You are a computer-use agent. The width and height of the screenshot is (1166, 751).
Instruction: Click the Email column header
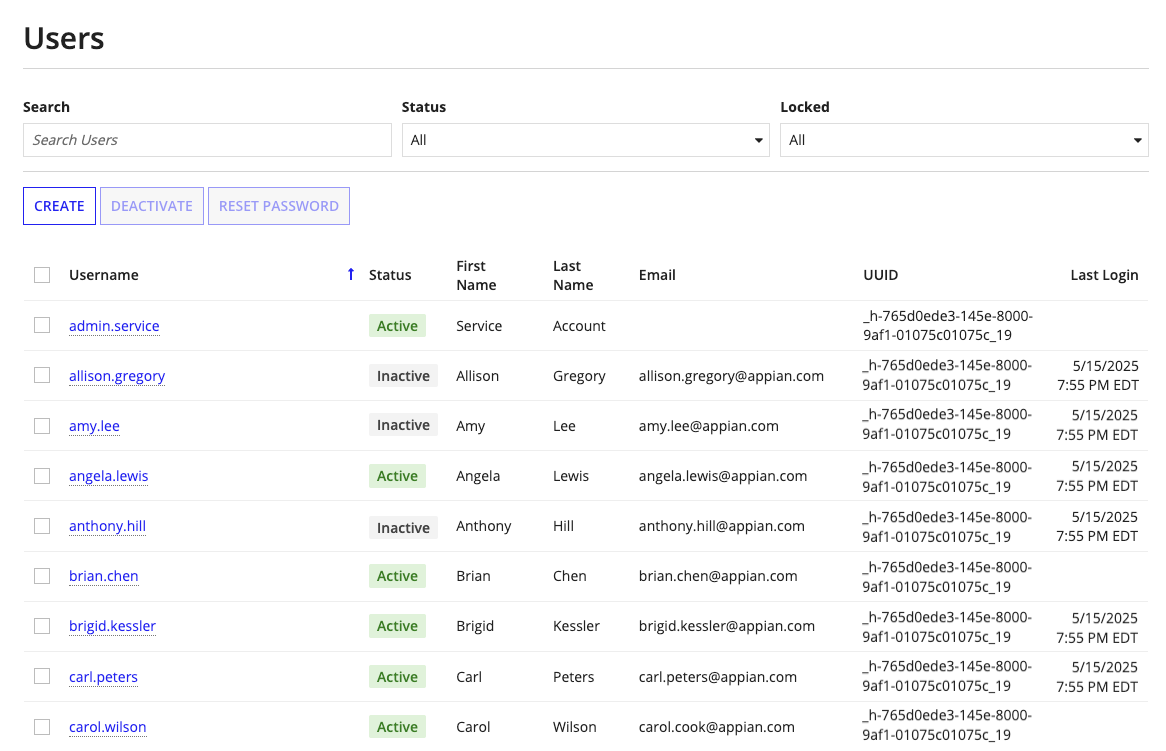tap(657, 275)
